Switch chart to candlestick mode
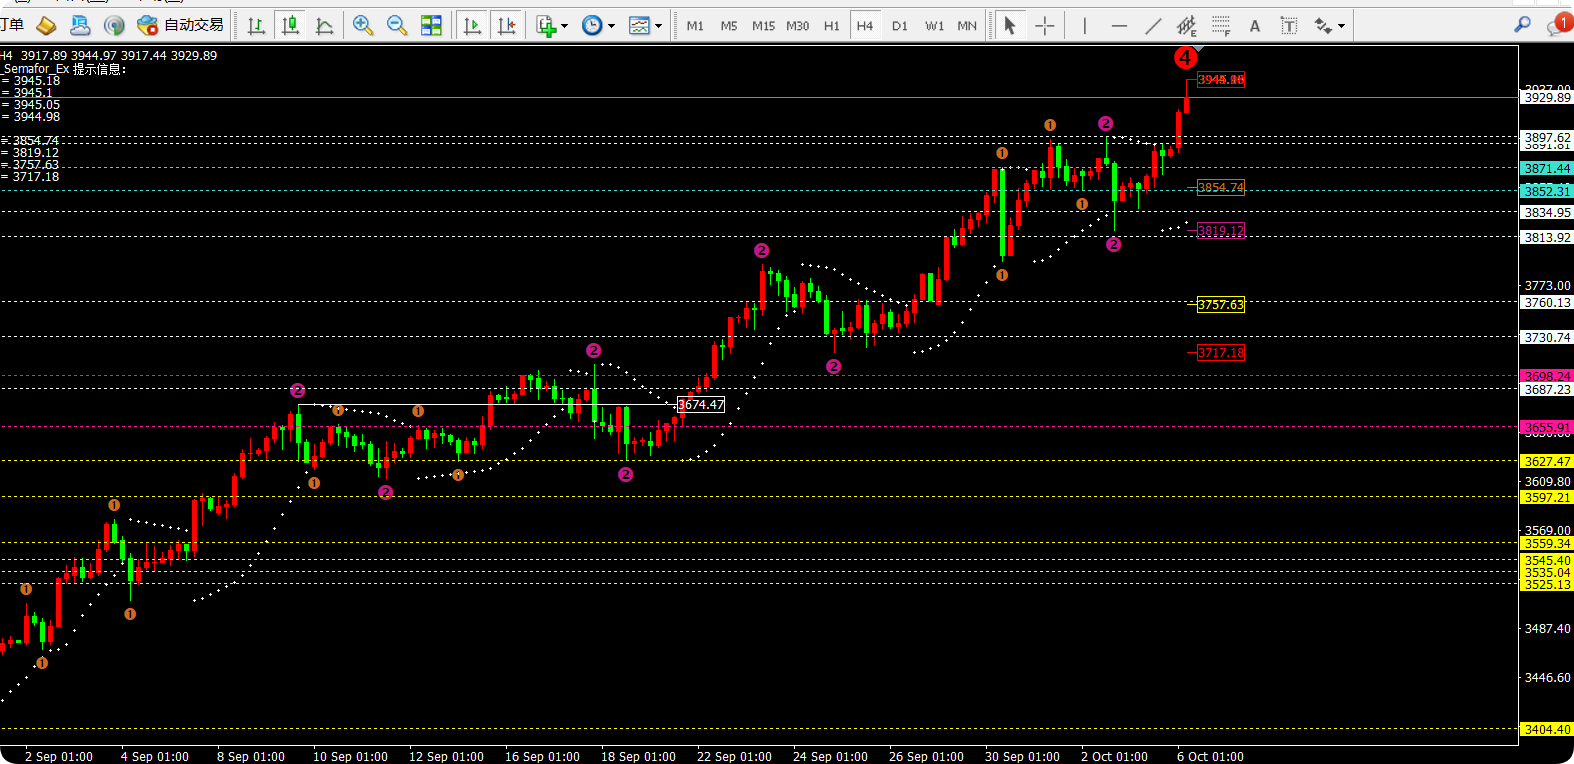1574x764 pixels. pyautogui.click(x=291, y=25)
